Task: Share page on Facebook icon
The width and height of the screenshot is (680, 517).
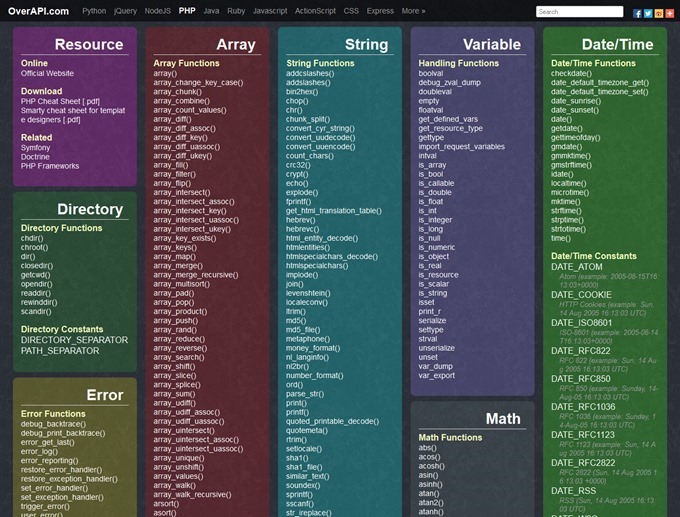Action: tap(637, 13)
